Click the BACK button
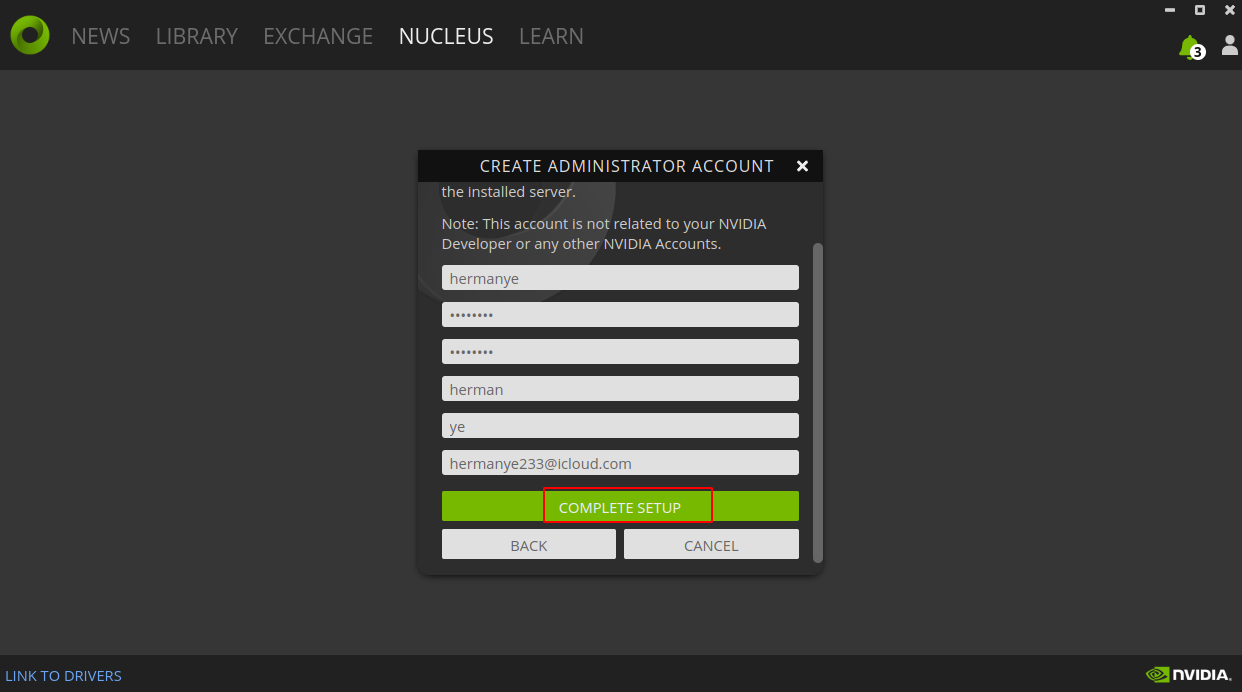Viewport: 1242px width, 692px height. [529, 544]
